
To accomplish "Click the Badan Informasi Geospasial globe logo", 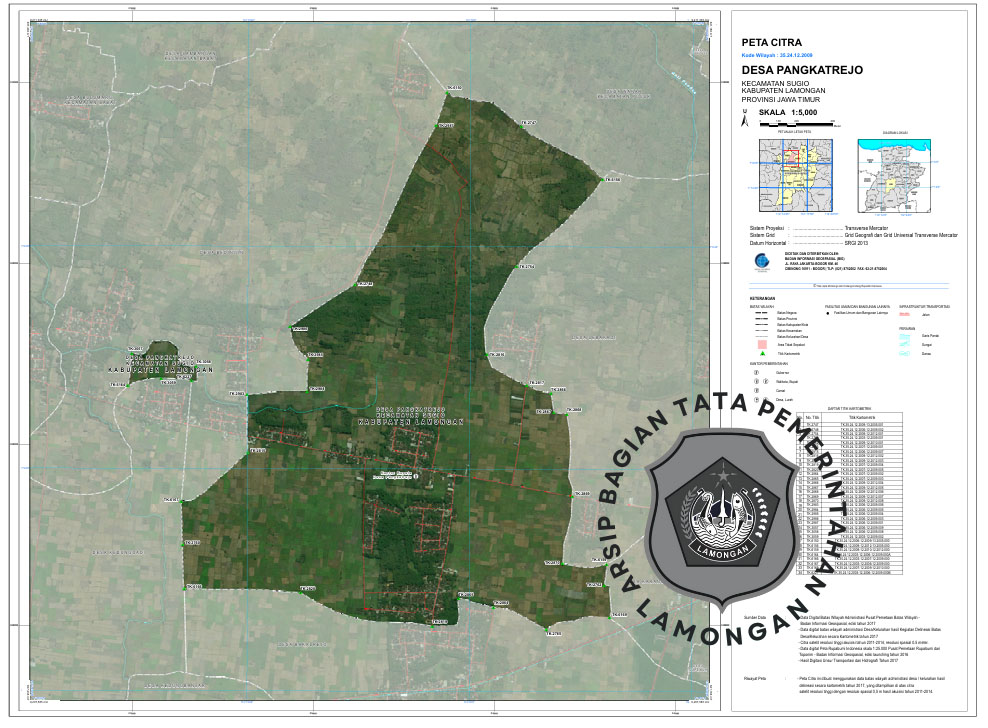I will click(762, 262).
